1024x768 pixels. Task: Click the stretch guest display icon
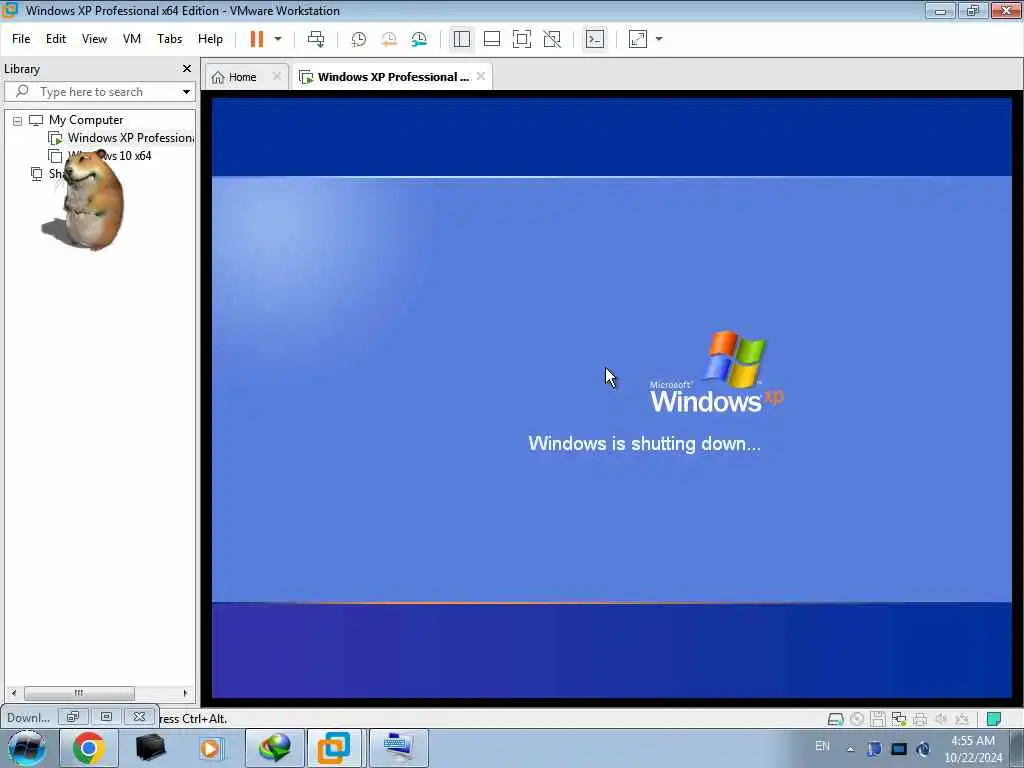637,39
